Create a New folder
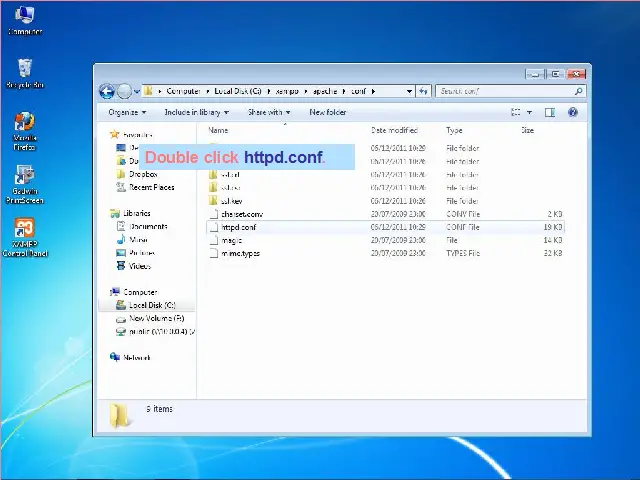Image resolution: width=640 pixels, height=480 pixels. coord(327,112)
